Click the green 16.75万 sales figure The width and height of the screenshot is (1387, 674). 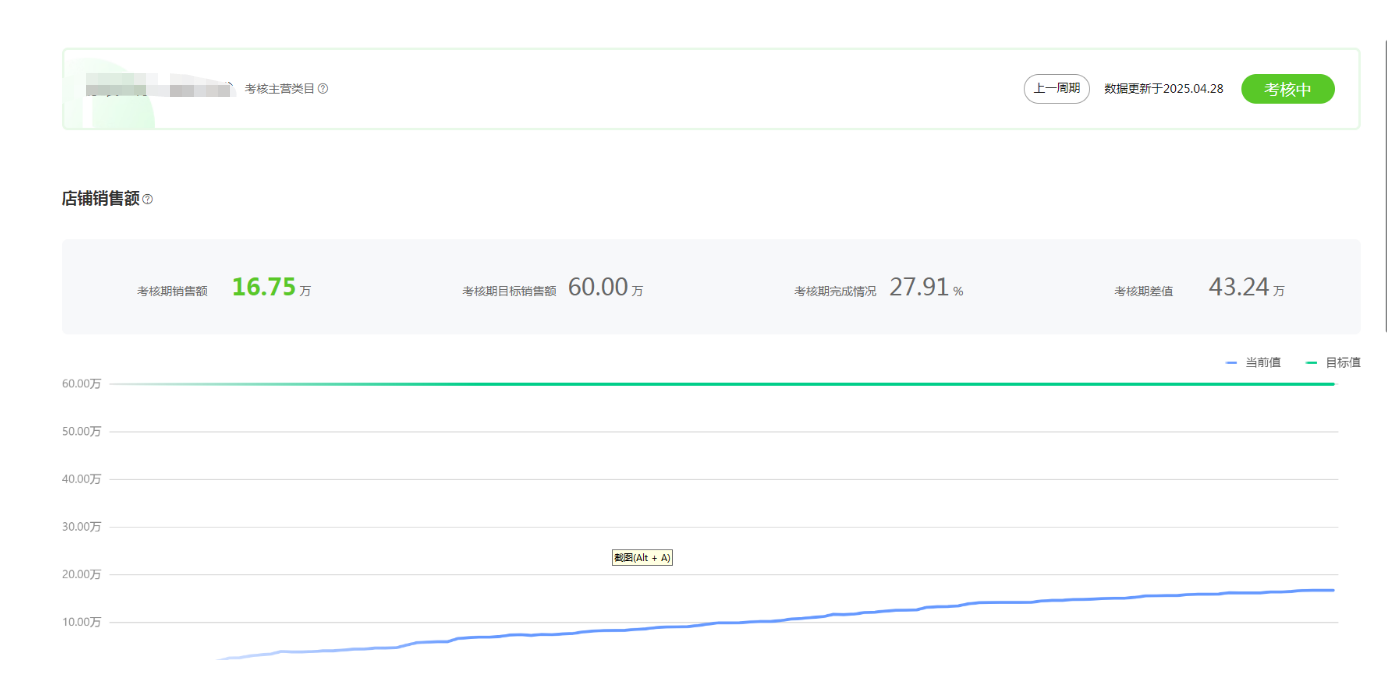tap(264, 288)
